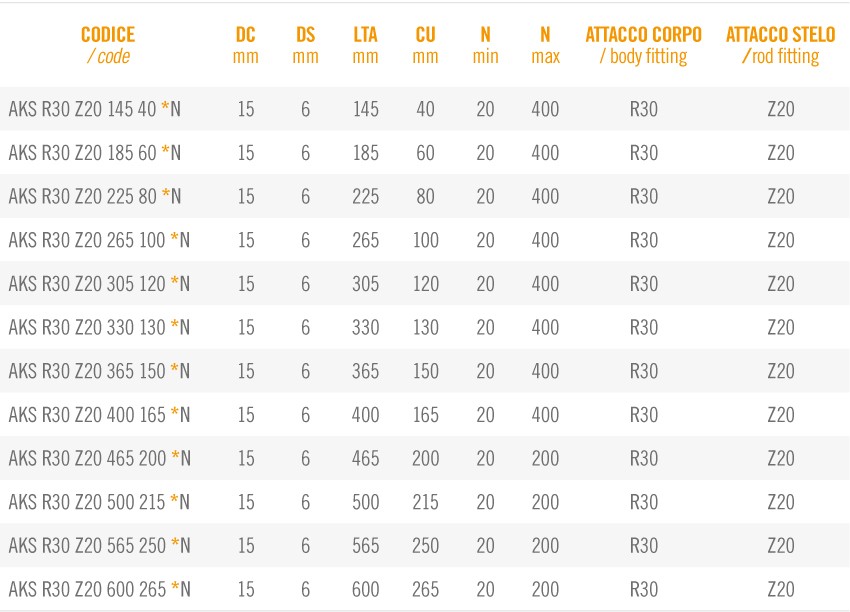Image resolution: width=850 pixels, height=612 pixels.
Task: Click the ATTACCO STELO rod fitting header
Action: tap(781, 45)
